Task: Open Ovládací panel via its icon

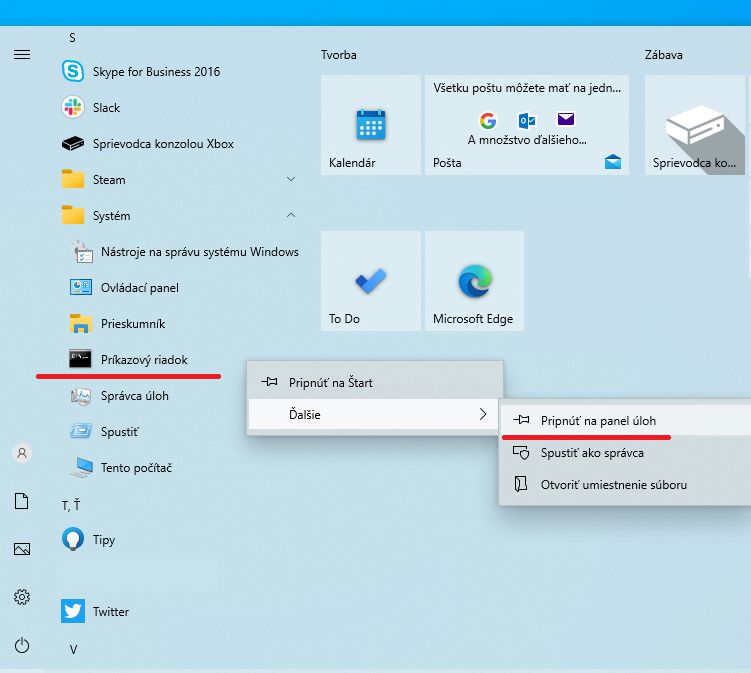Action: pyautogui.click(x=81, y=287)
